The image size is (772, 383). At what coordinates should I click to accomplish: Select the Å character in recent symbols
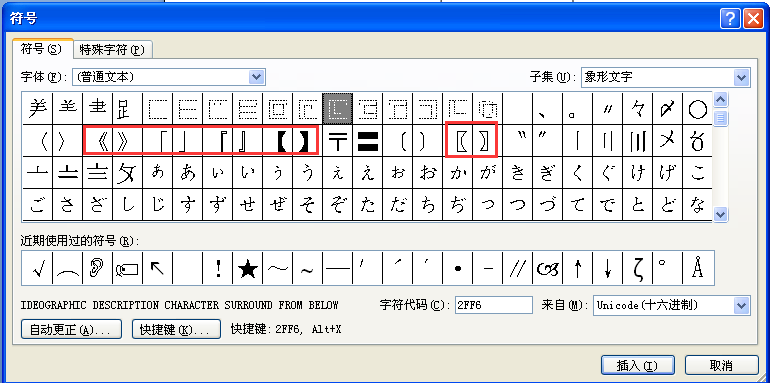coord(698,268)
